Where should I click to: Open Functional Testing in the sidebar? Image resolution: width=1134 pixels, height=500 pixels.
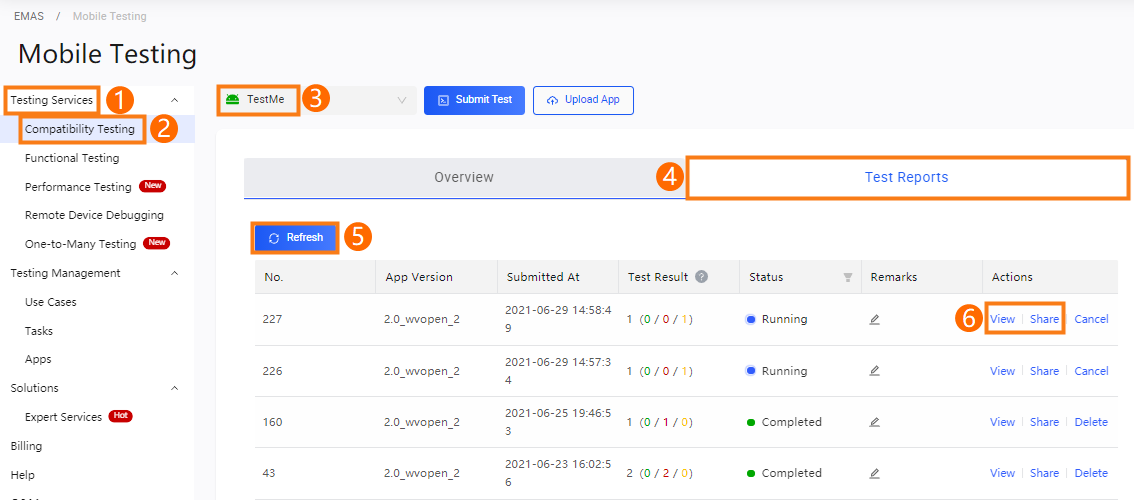[x=72, y=158]
